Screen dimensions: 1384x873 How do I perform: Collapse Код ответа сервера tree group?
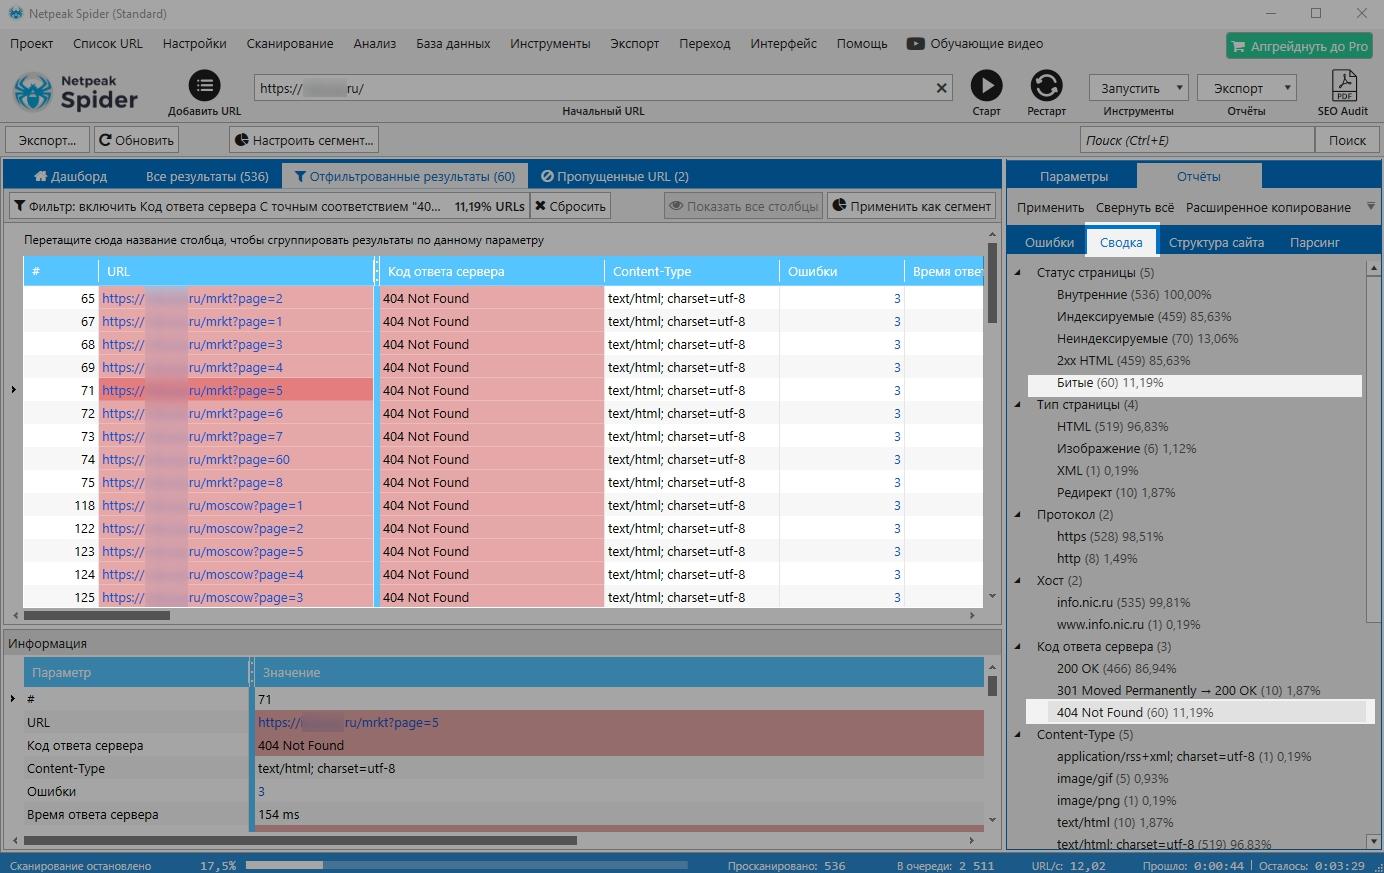(x=1019, y=646)
